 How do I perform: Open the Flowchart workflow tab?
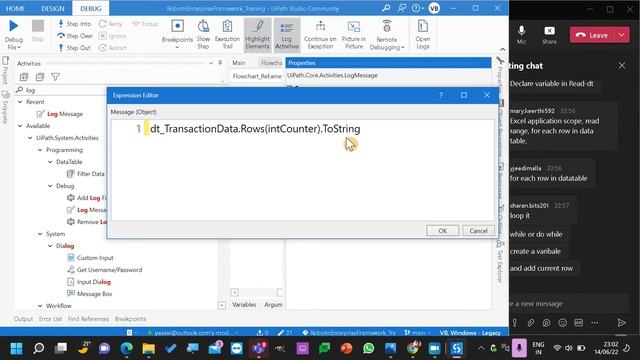point(271,63)
